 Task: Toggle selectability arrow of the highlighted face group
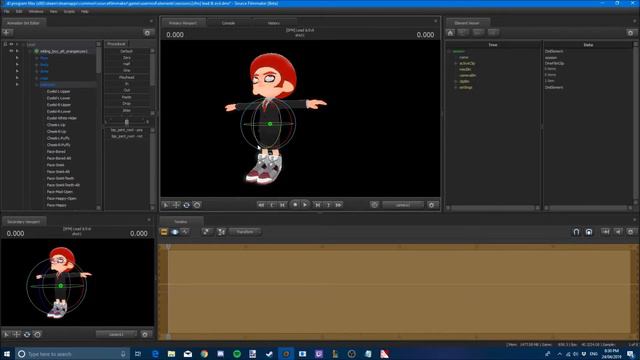click(x=17, y=84)
